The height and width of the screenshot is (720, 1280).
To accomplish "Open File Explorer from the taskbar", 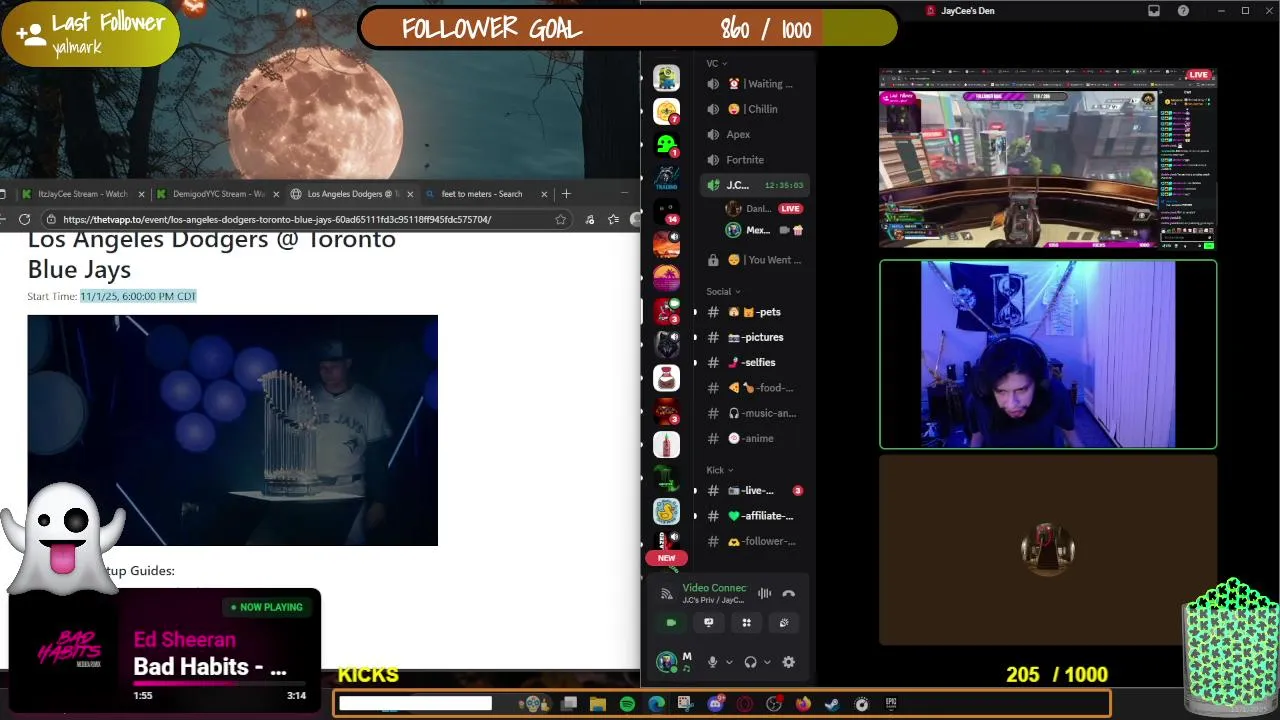I will point(598,704).
